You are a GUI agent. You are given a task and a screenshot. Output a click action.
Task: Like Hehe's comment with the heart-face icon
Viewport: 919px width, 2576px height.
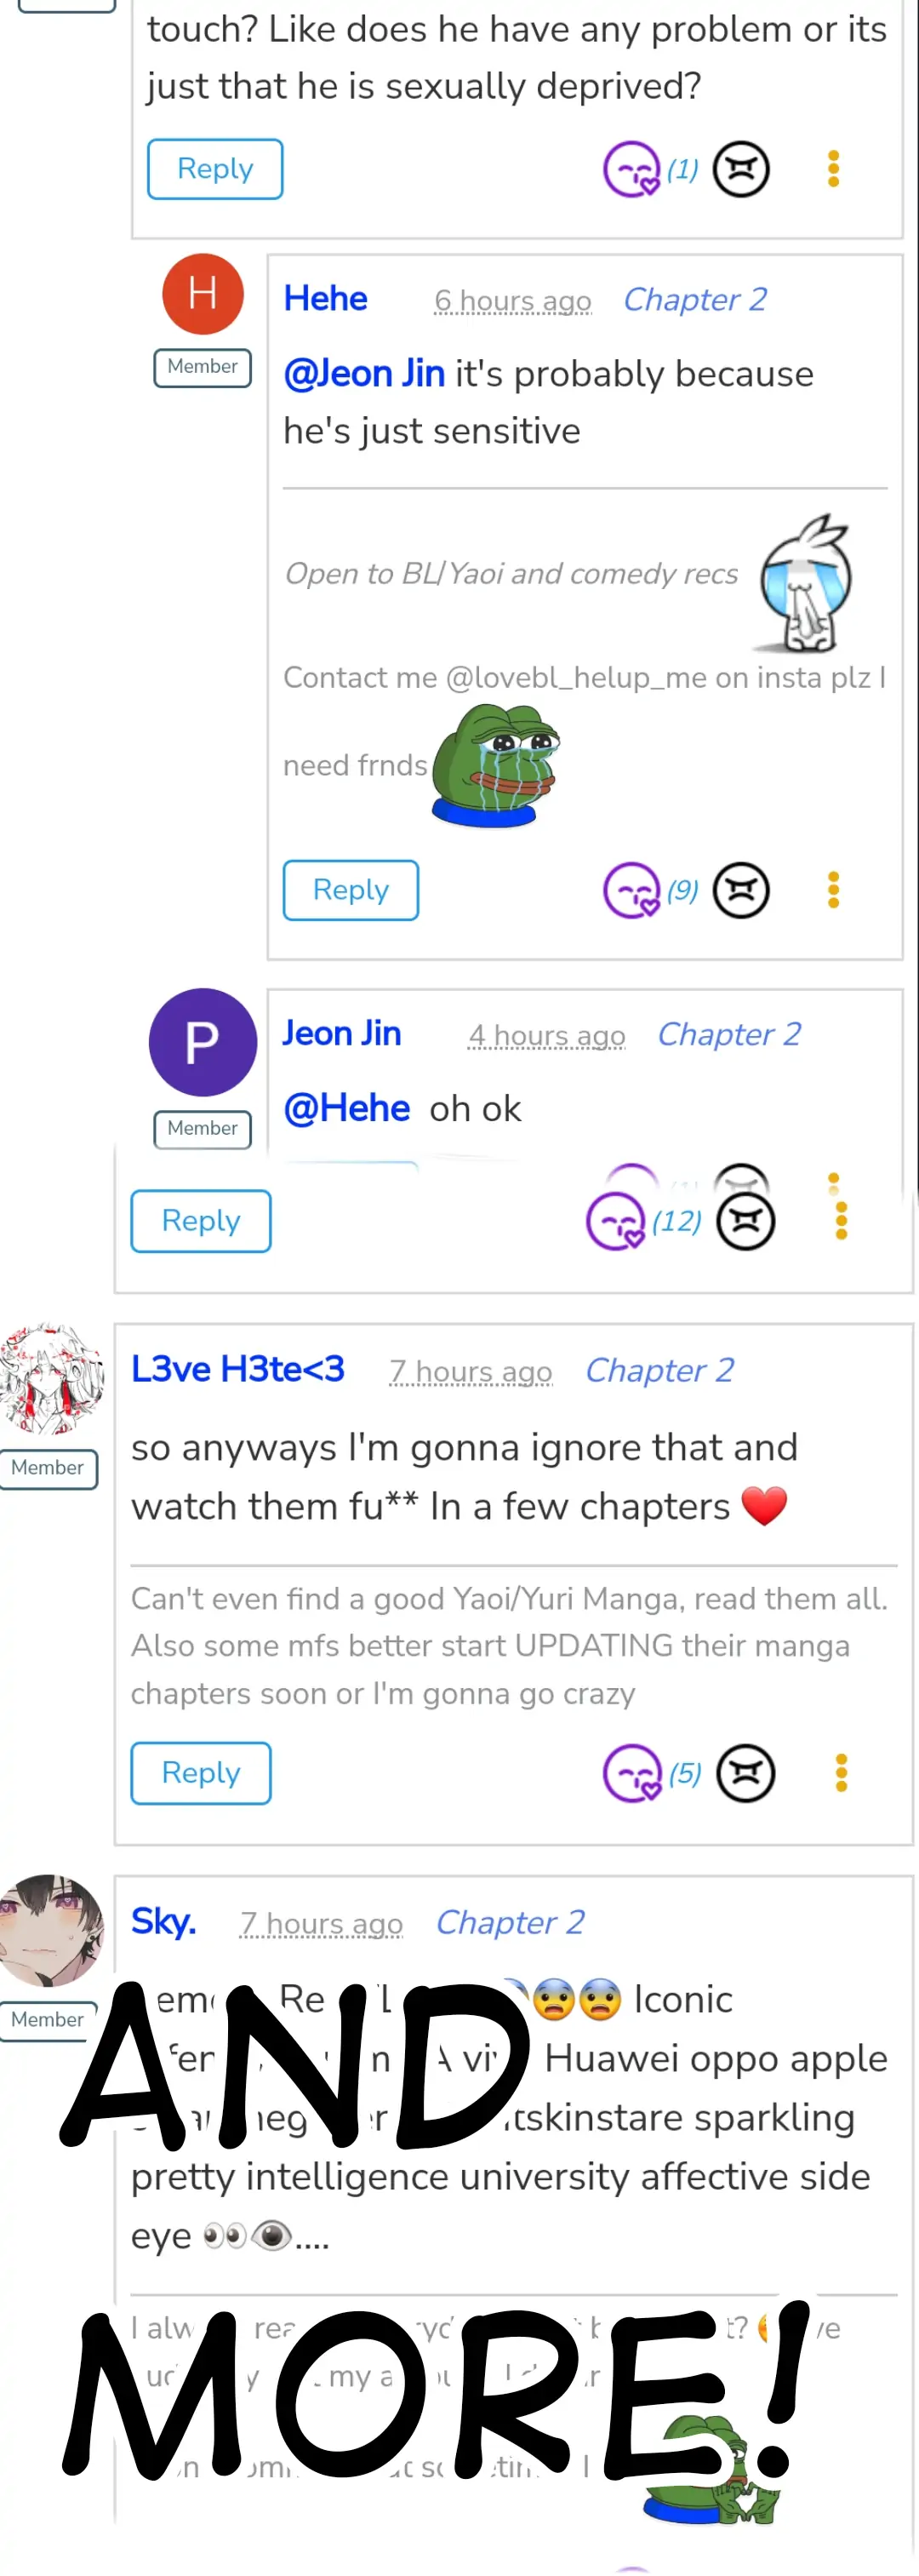coord(632,890)
